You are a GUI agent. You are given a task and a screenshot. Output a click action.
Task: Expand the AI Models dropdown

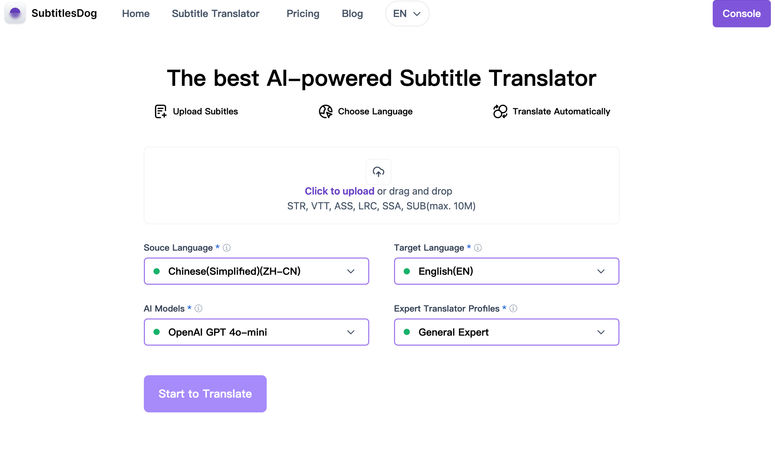256,332
